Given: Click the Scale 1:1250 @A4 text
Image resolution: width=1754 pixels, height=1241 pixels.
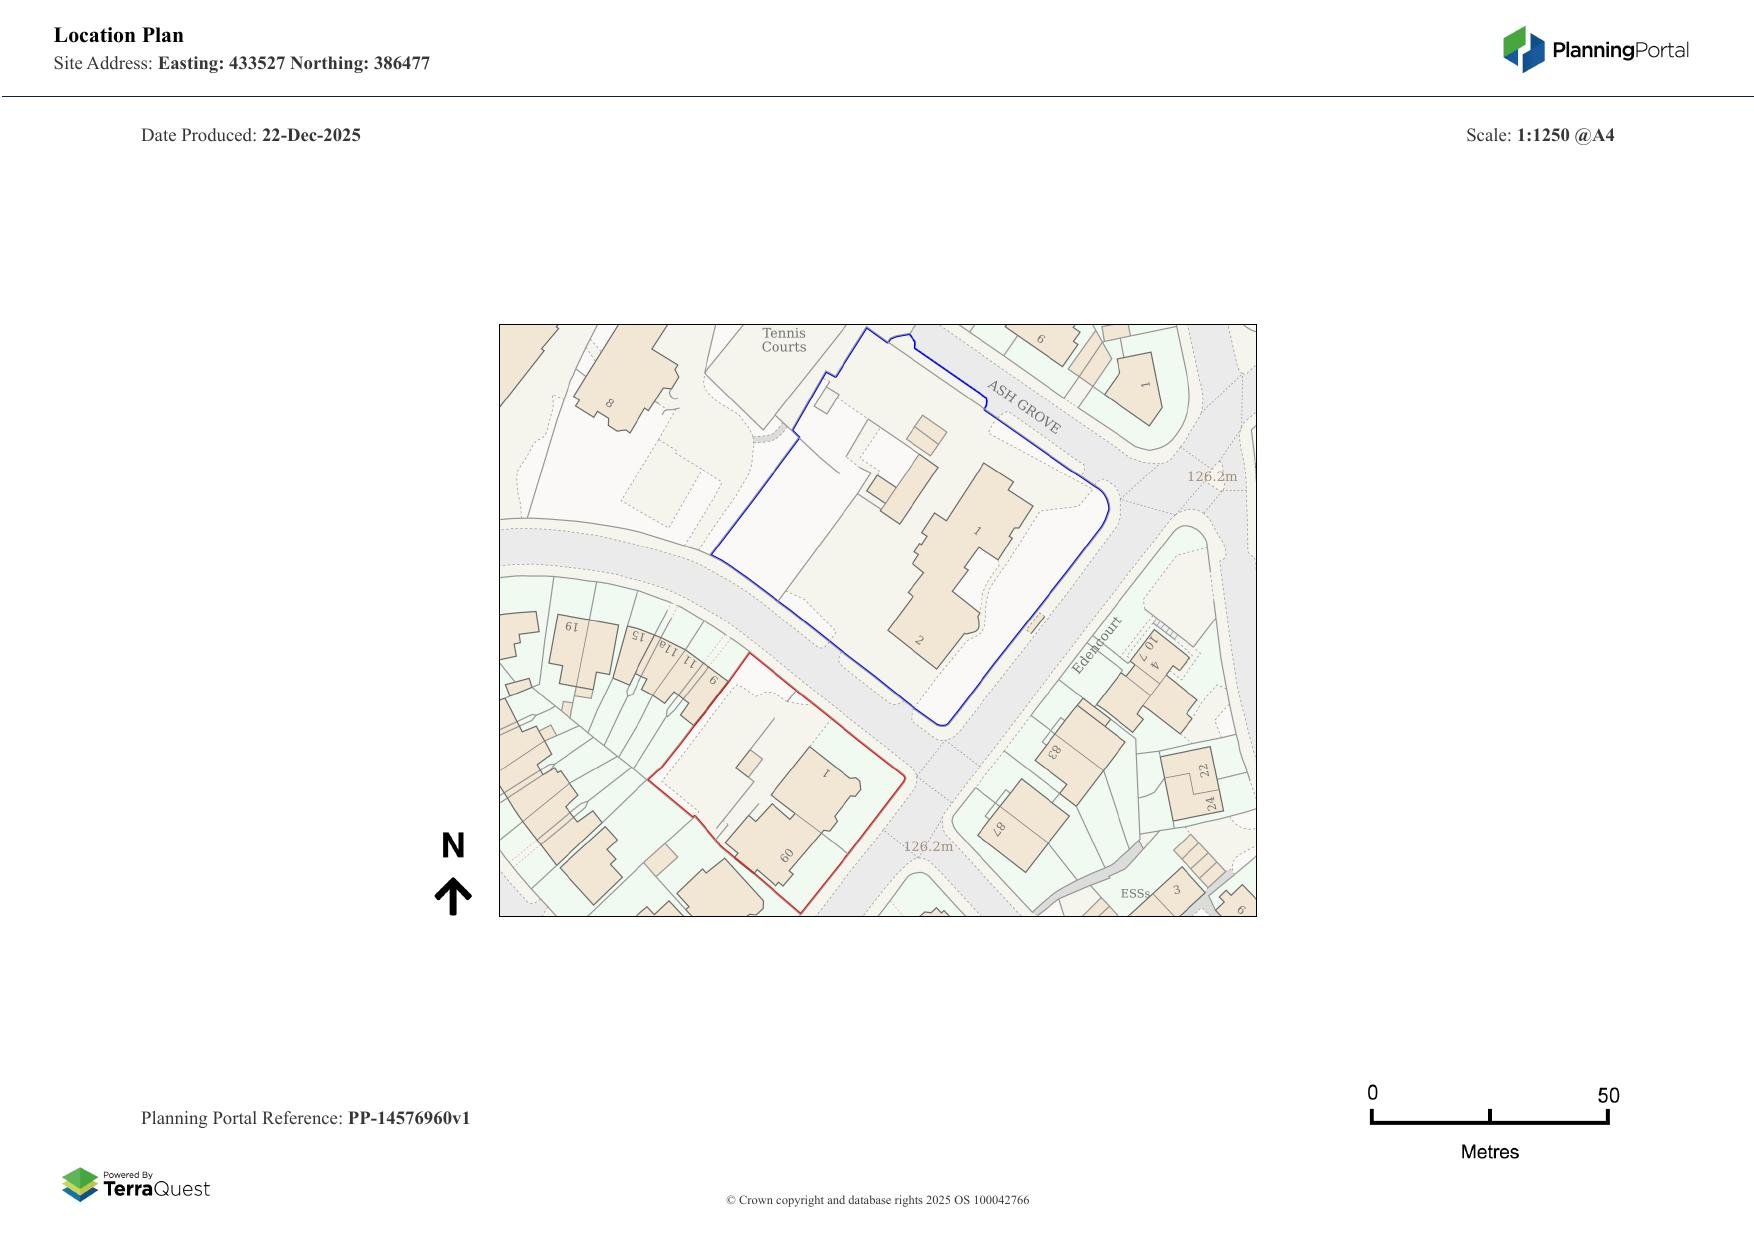Looking at the screenshot, I should 1539,135.
